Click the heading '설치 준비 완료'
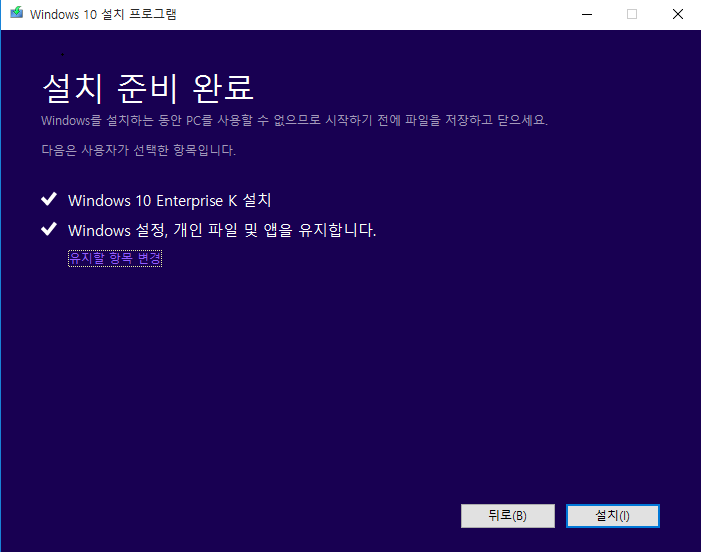 (148, 88)
